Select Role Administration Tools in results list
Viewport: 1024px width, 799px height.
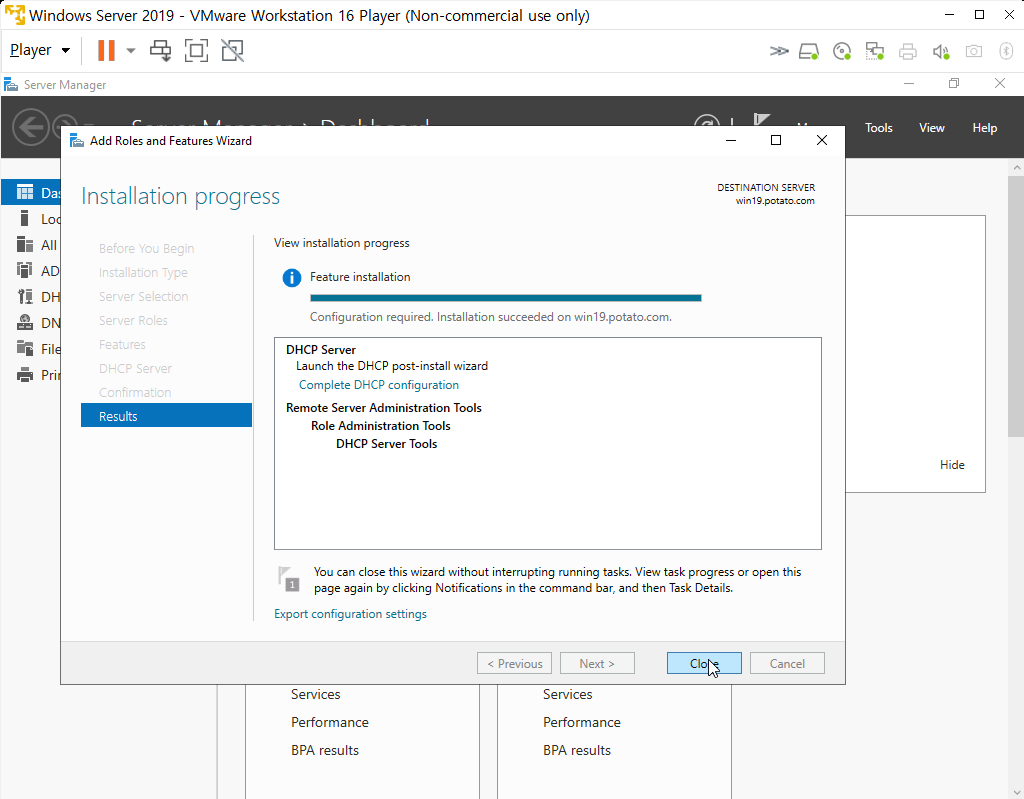[381, 425]
